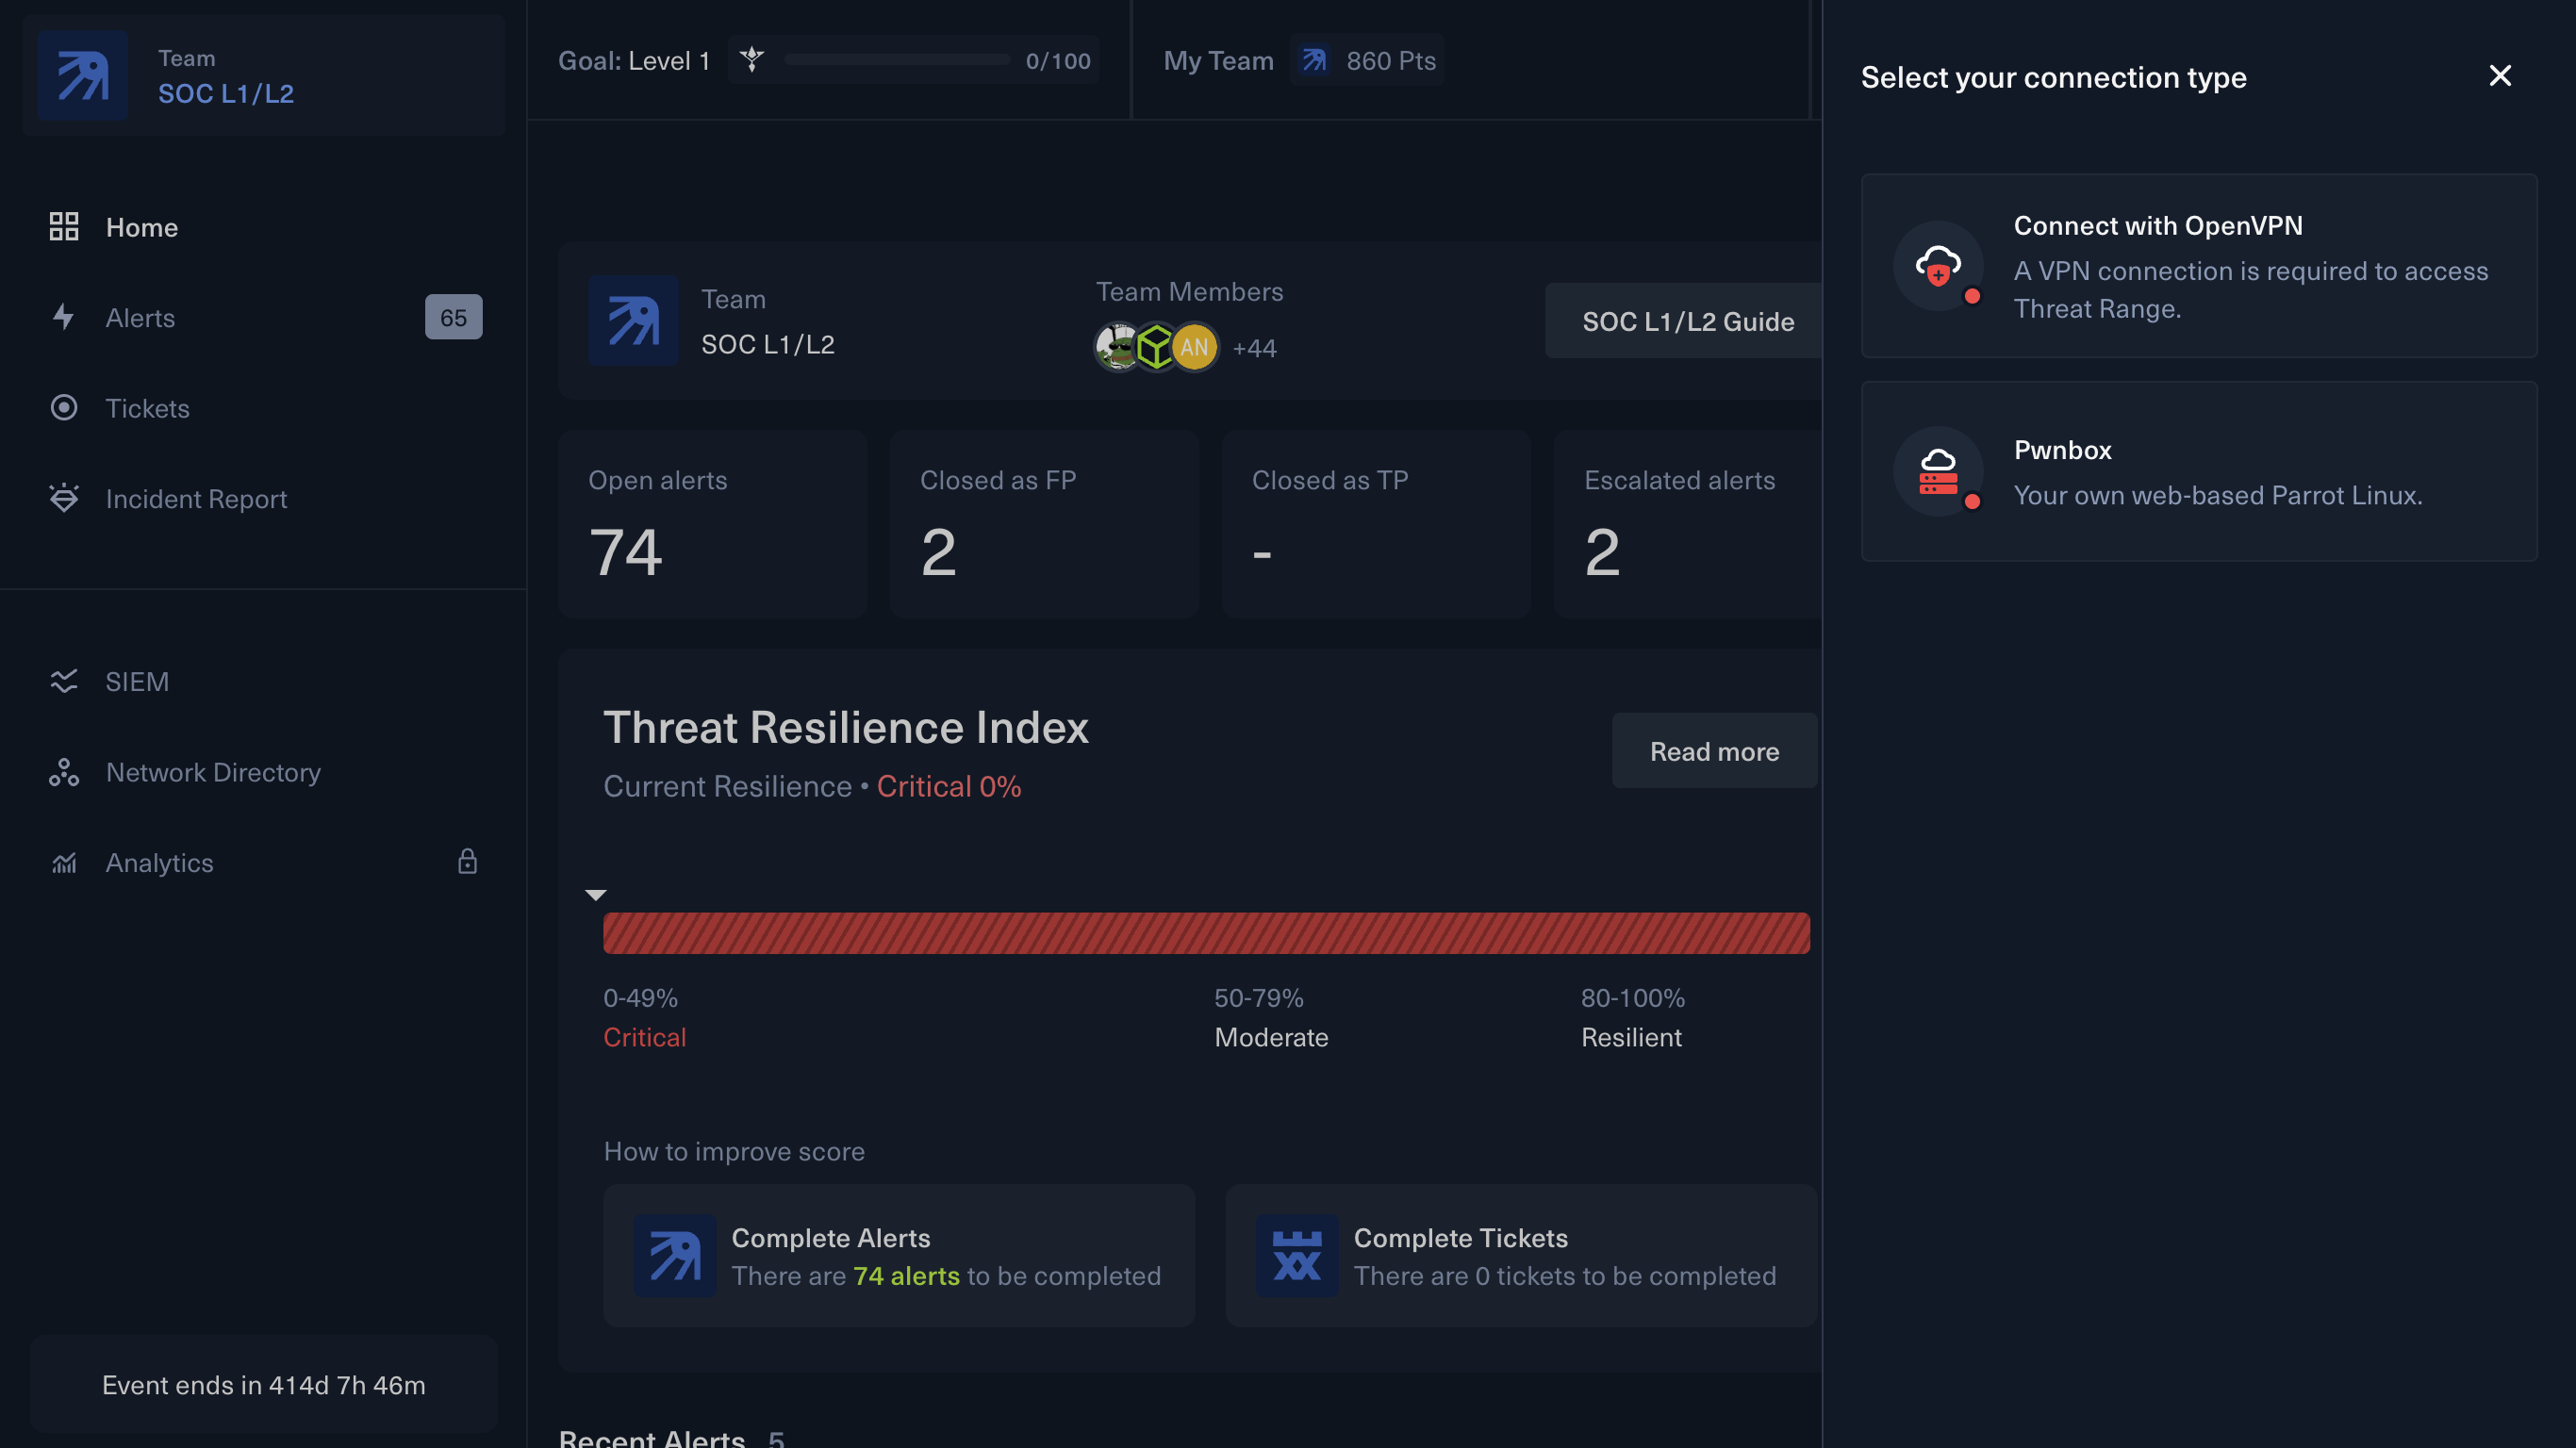Click the Alerts lightning bolt icon
The width and height of the screenshot is (2576, 1448).
[64, 317]
